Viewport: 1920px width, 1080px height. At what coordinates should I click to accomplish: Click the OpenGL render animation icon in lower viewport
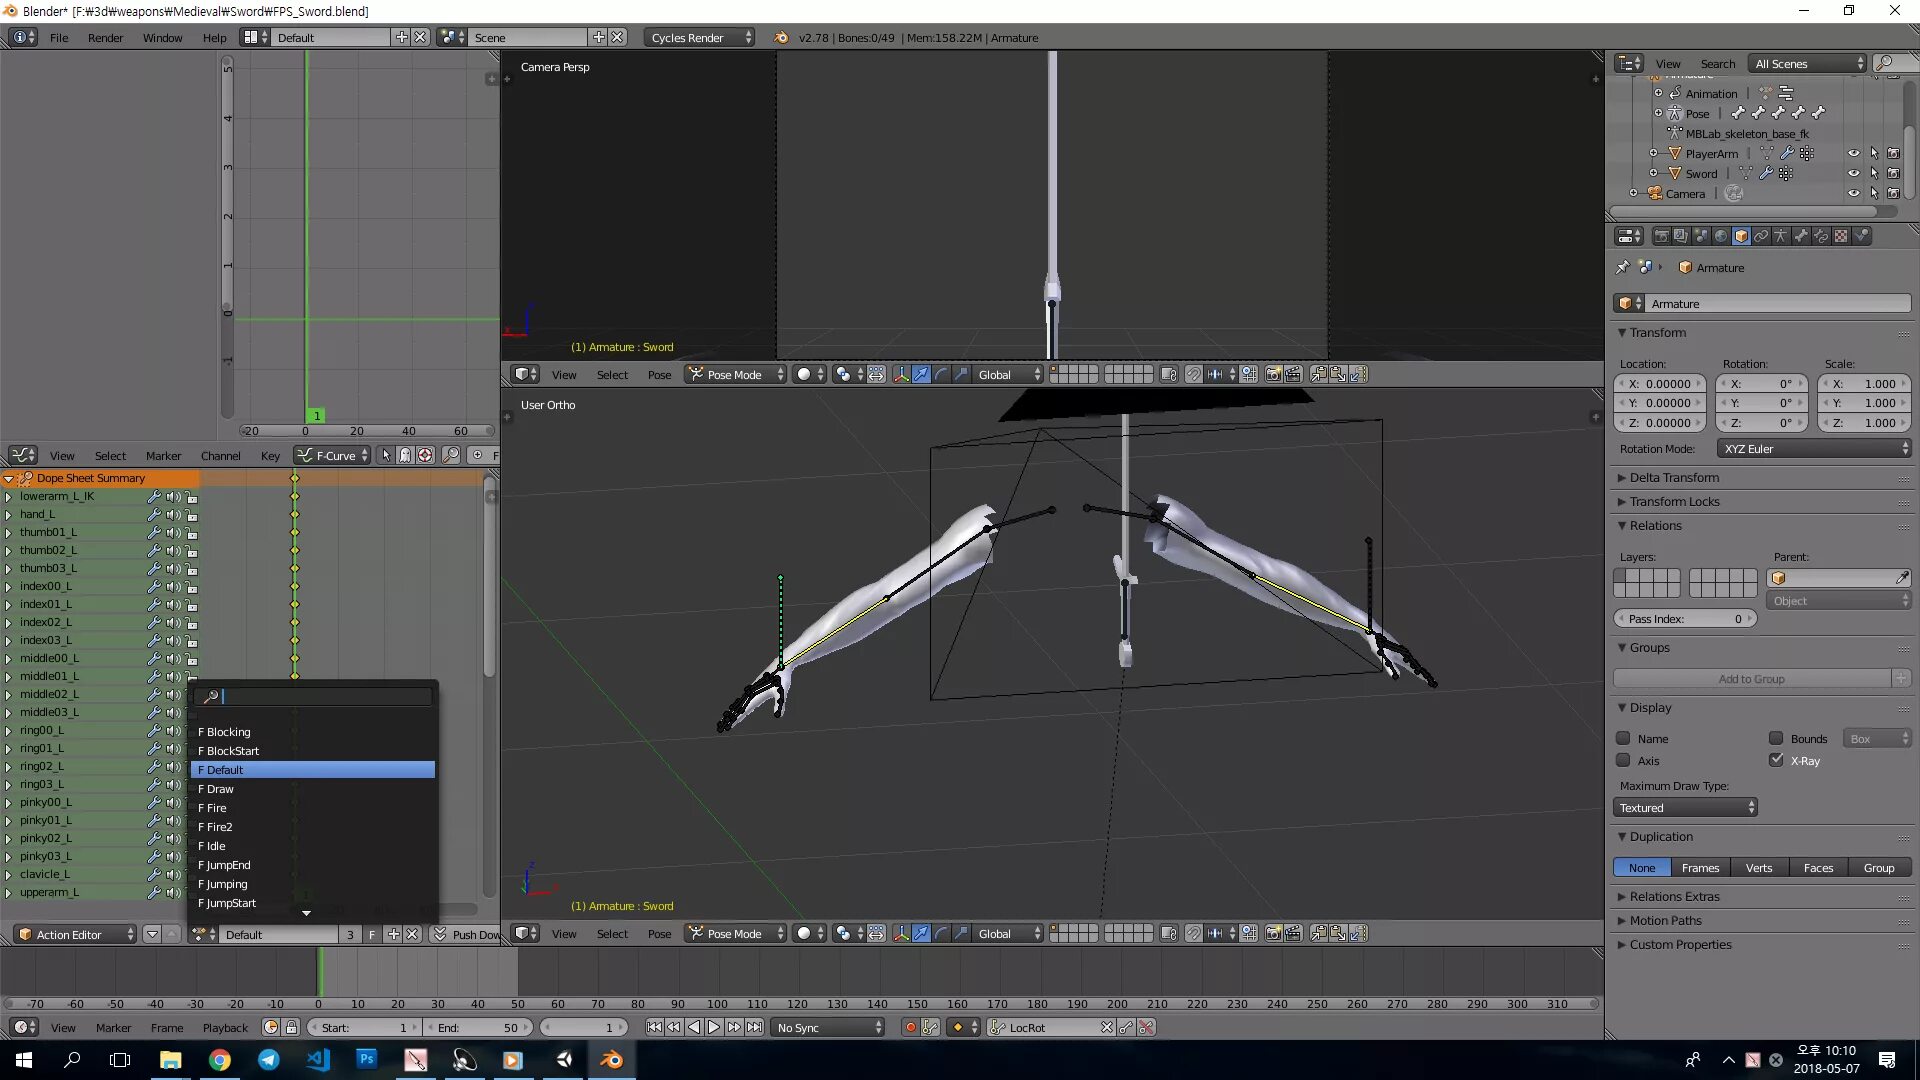pyautogui.click(x=1294, y=933)
